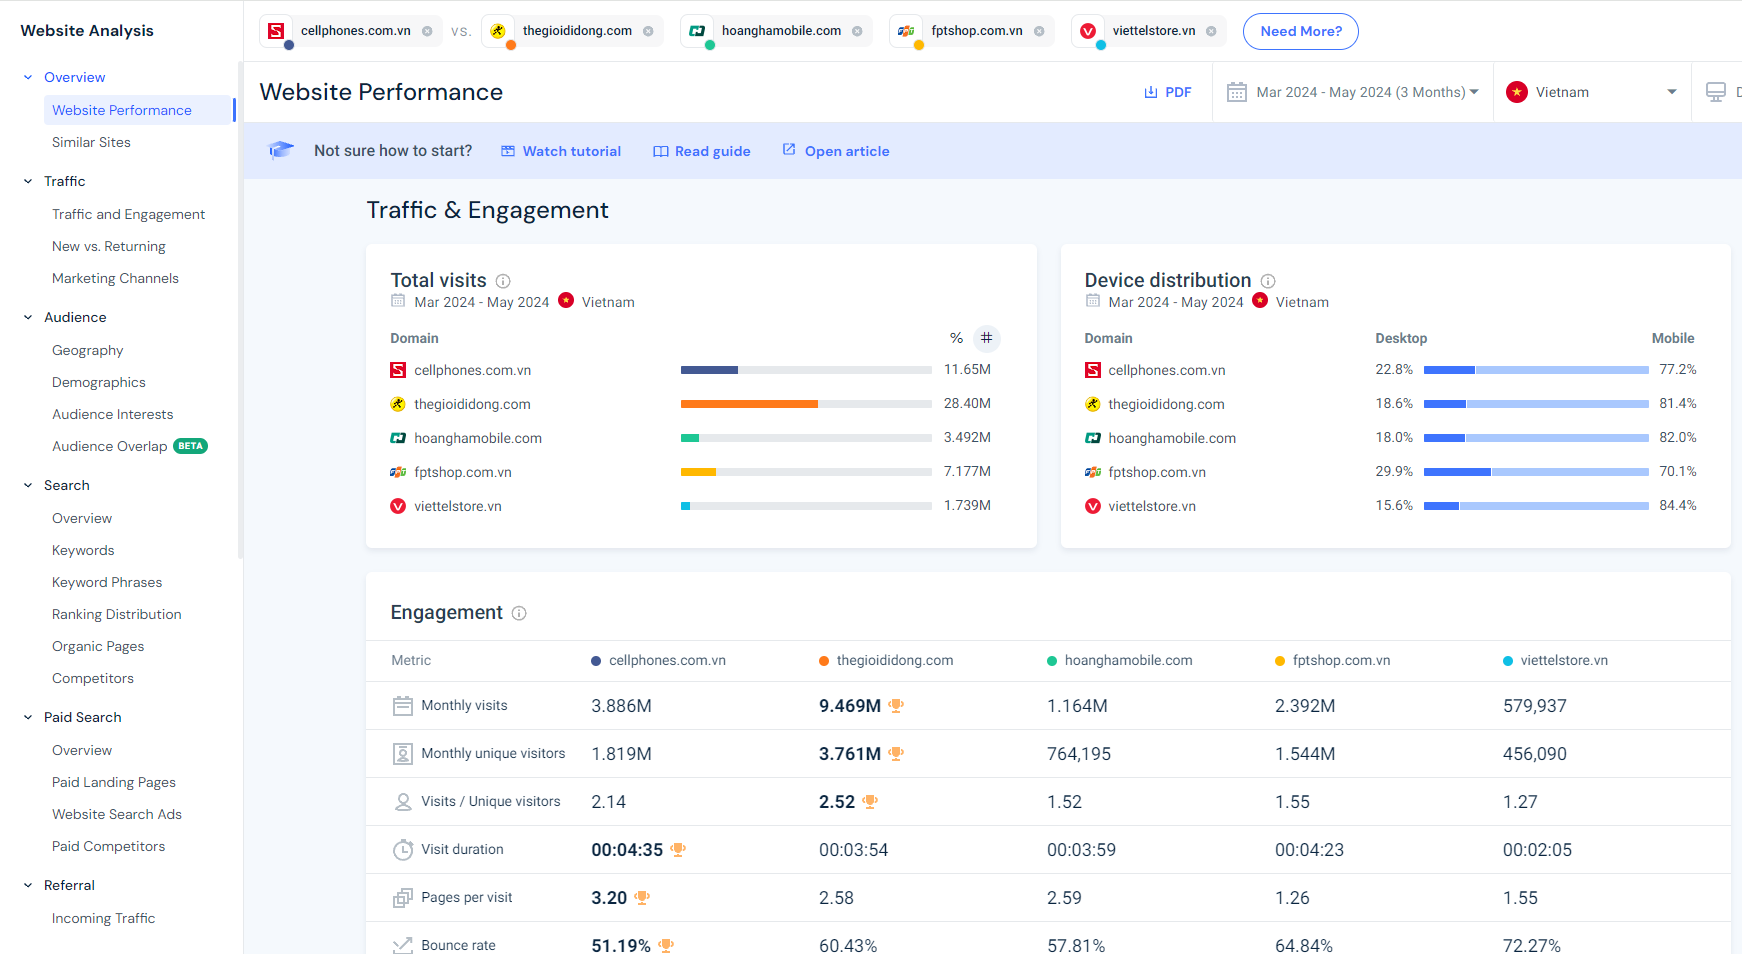The height and width of the screenshot is (954, 1742).
Task: Open Similar Sites page
Action: (x=91, y=142)
